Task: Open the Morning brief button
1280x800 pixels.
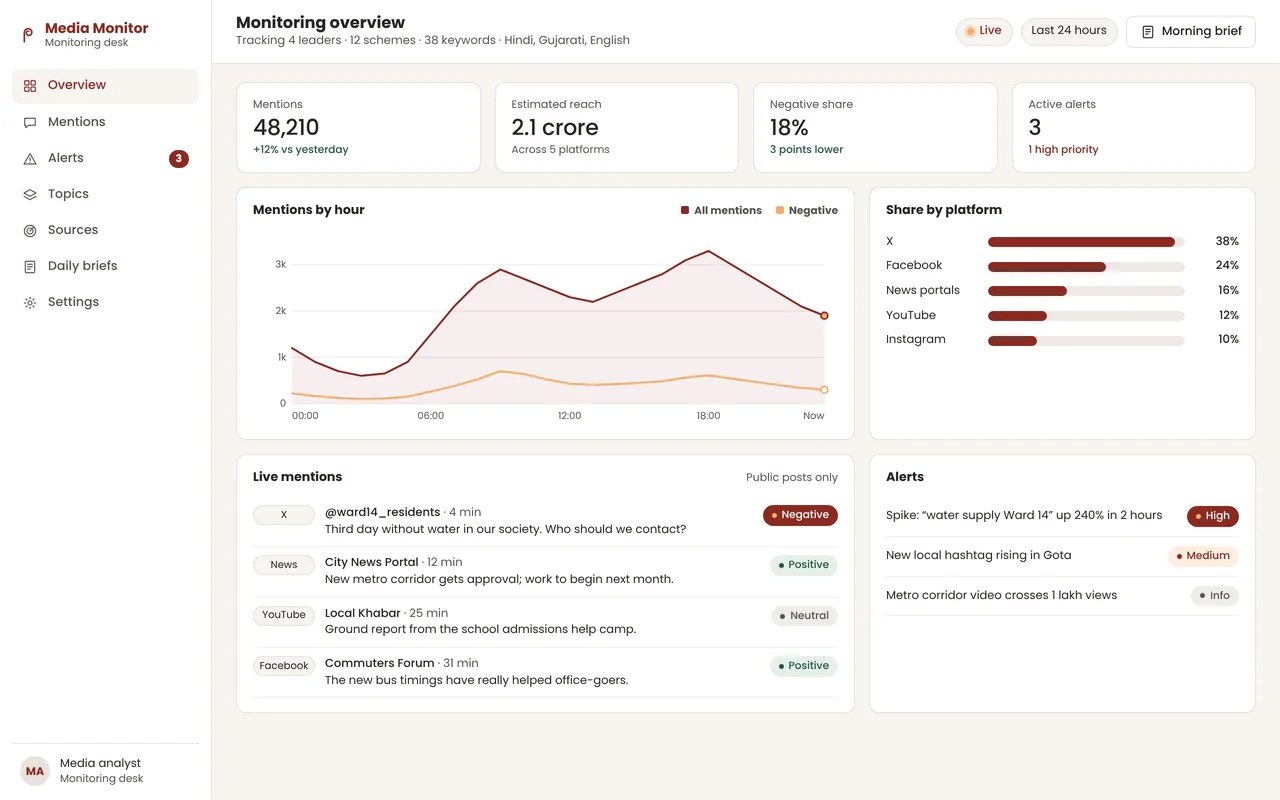Action: 1190,32
